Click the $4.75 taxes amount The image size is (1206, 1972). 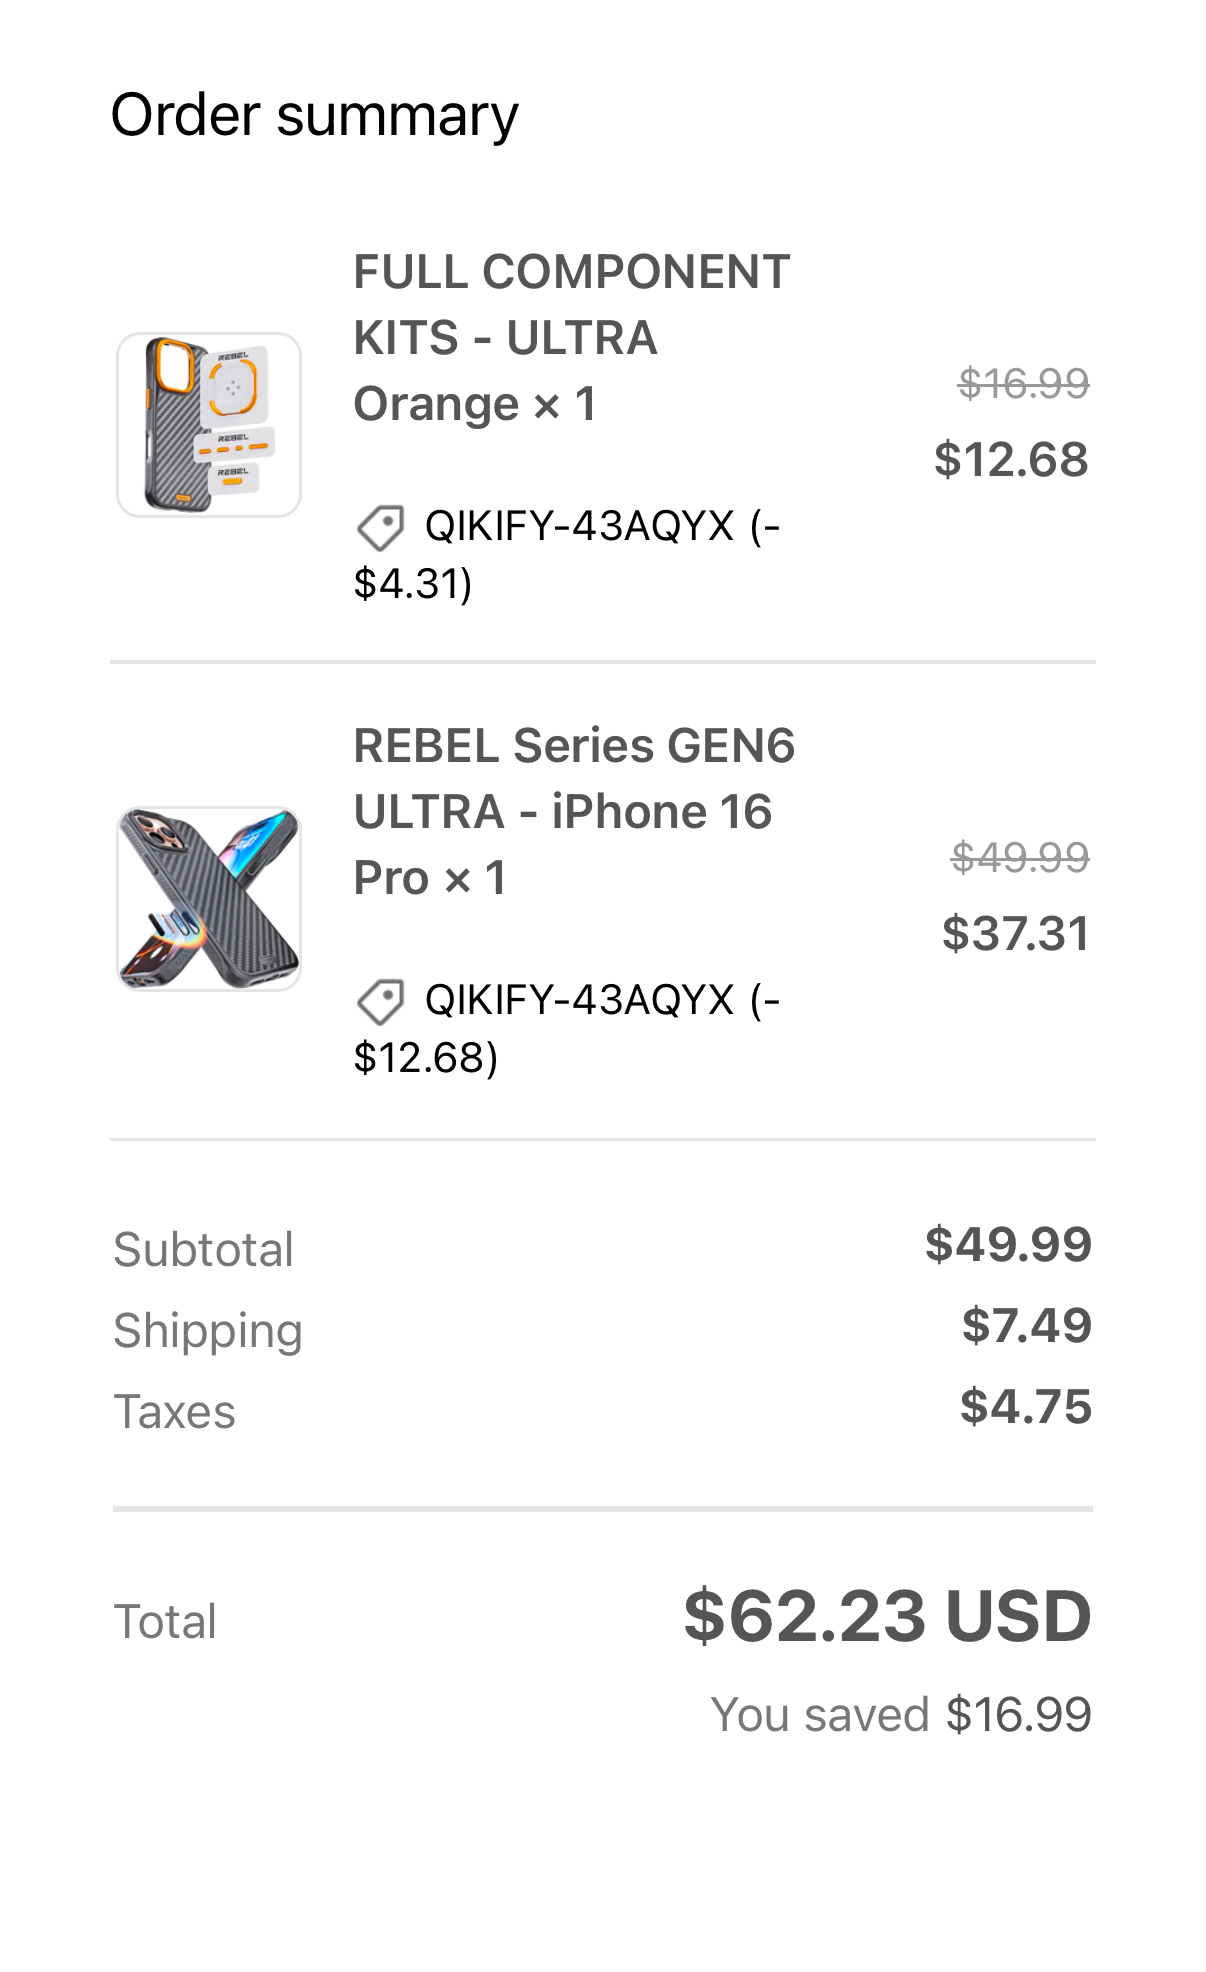pos(1025,1407)
